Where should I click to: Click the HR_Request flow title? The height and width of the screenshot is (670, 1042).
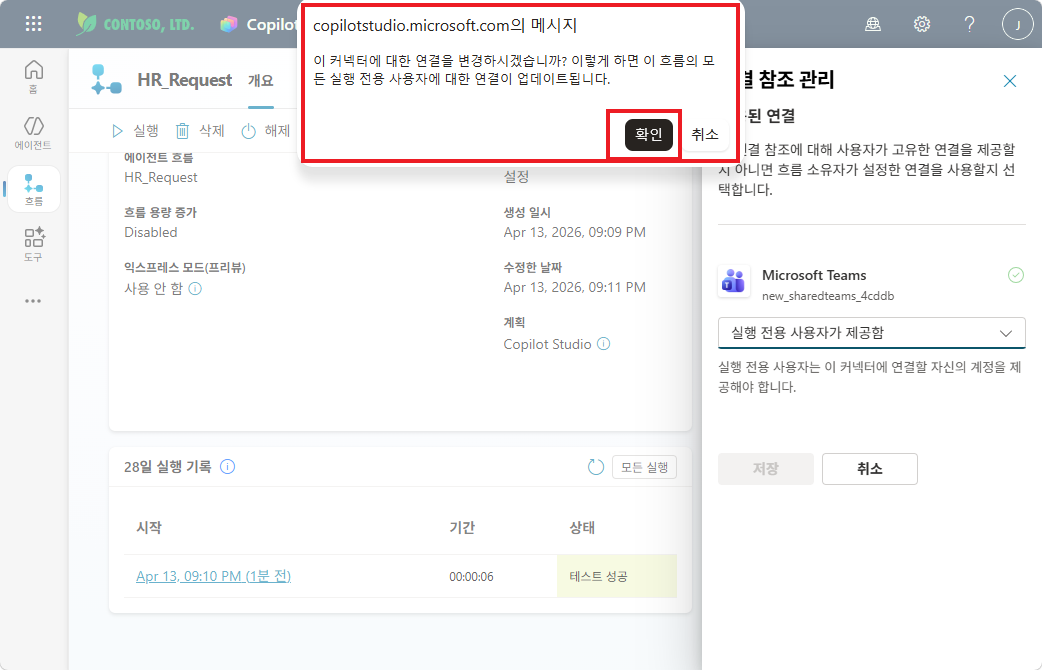click(x=185, y=80)
